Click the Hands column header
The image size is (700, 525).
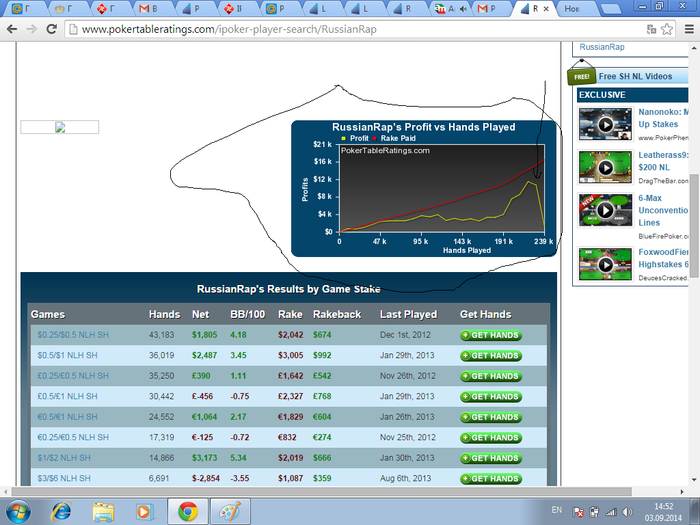(164, 315)
